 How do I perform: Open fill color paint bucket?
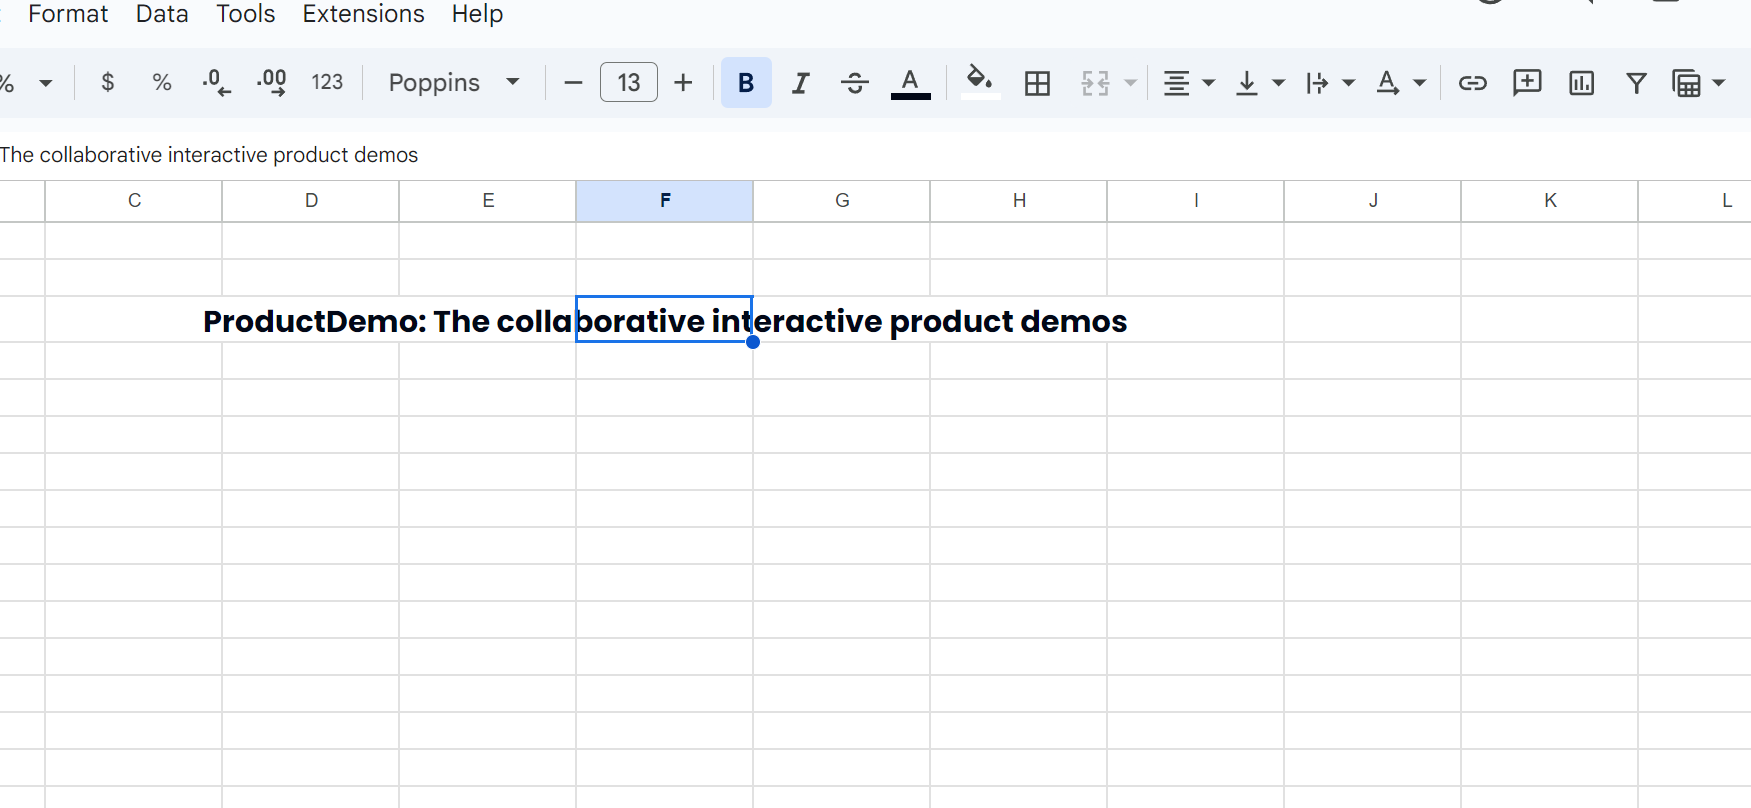point(980,81)
